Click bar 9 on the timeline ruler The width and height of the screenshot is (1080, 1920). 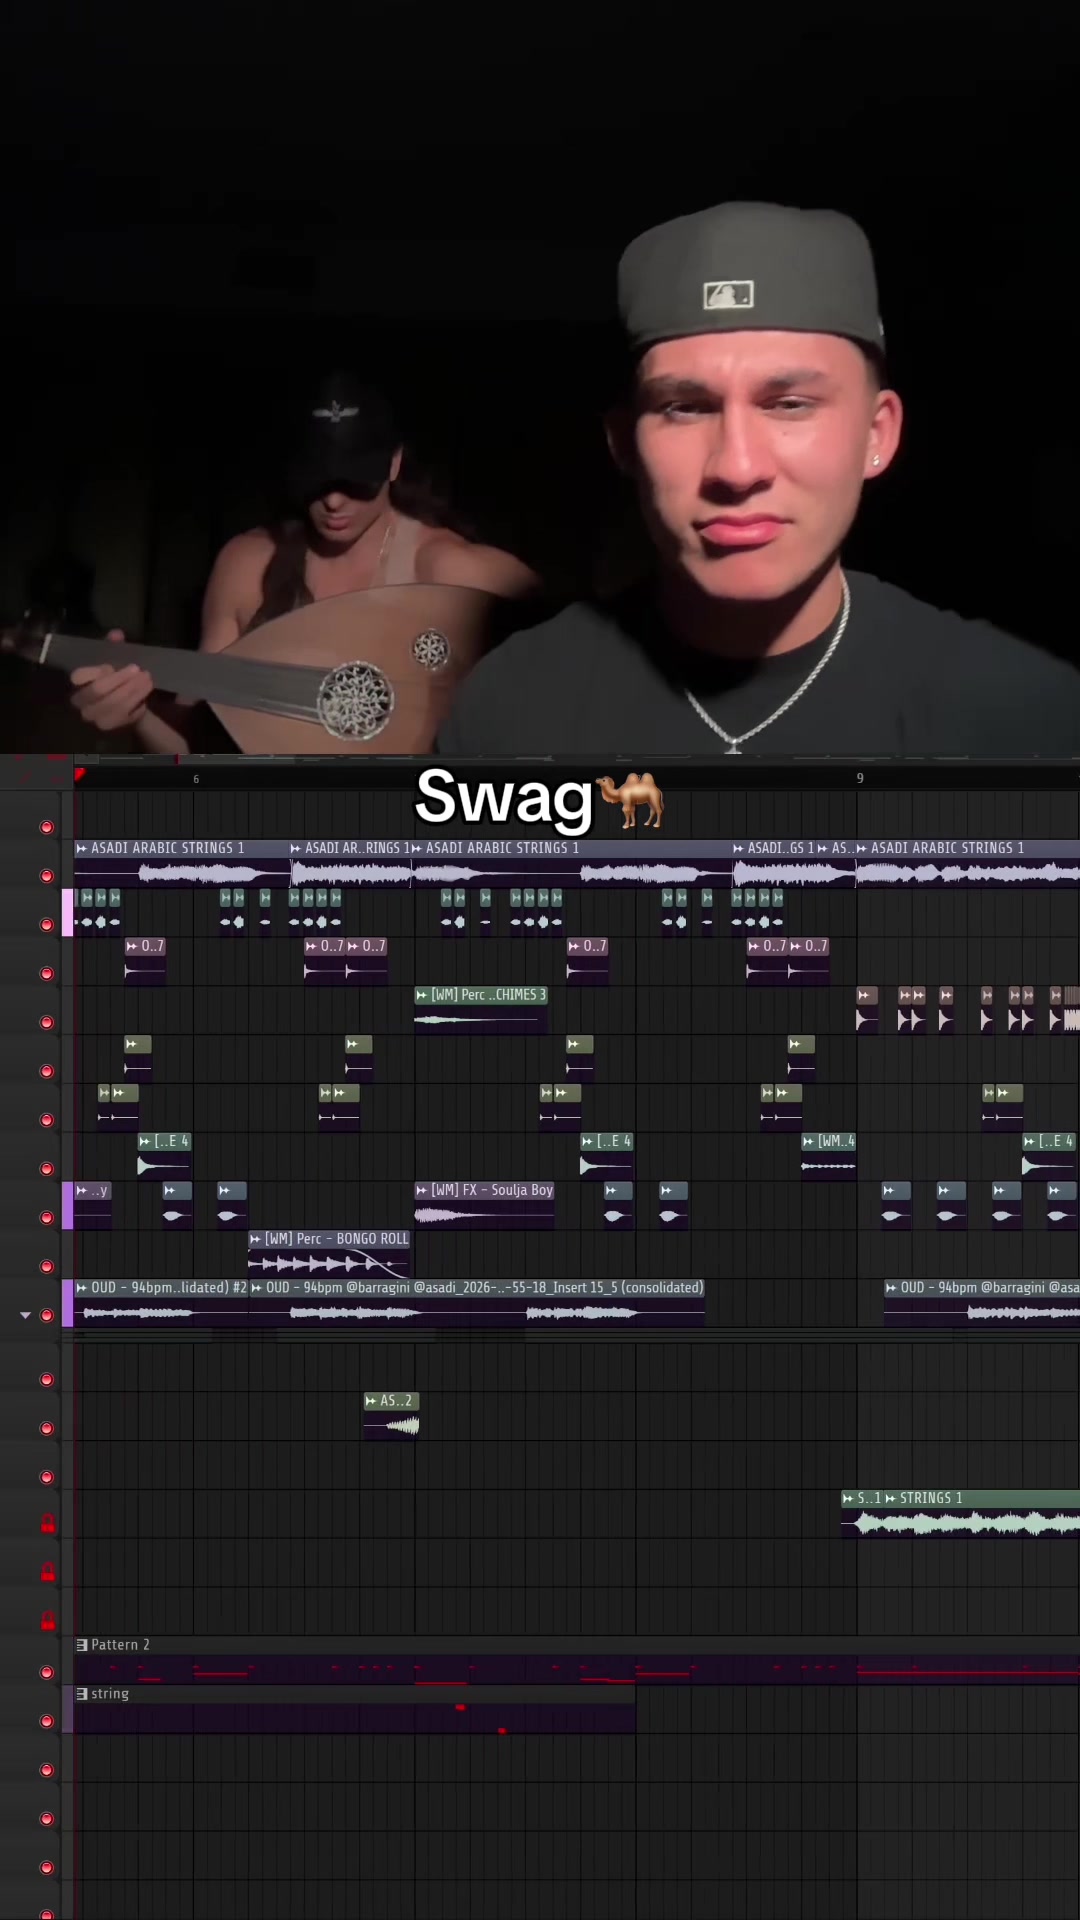click(x=860, y=778)
